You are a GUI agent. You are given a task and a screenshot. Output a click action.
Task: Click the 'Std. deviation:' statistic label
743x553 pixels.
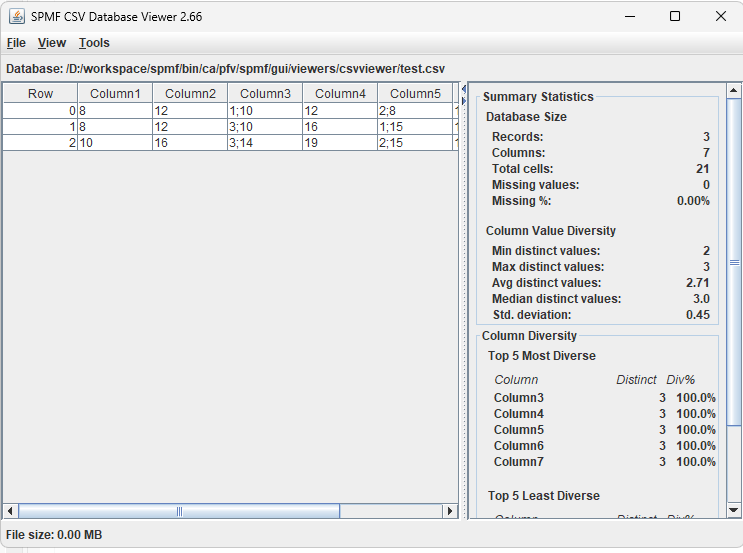[x=532, y=315]
